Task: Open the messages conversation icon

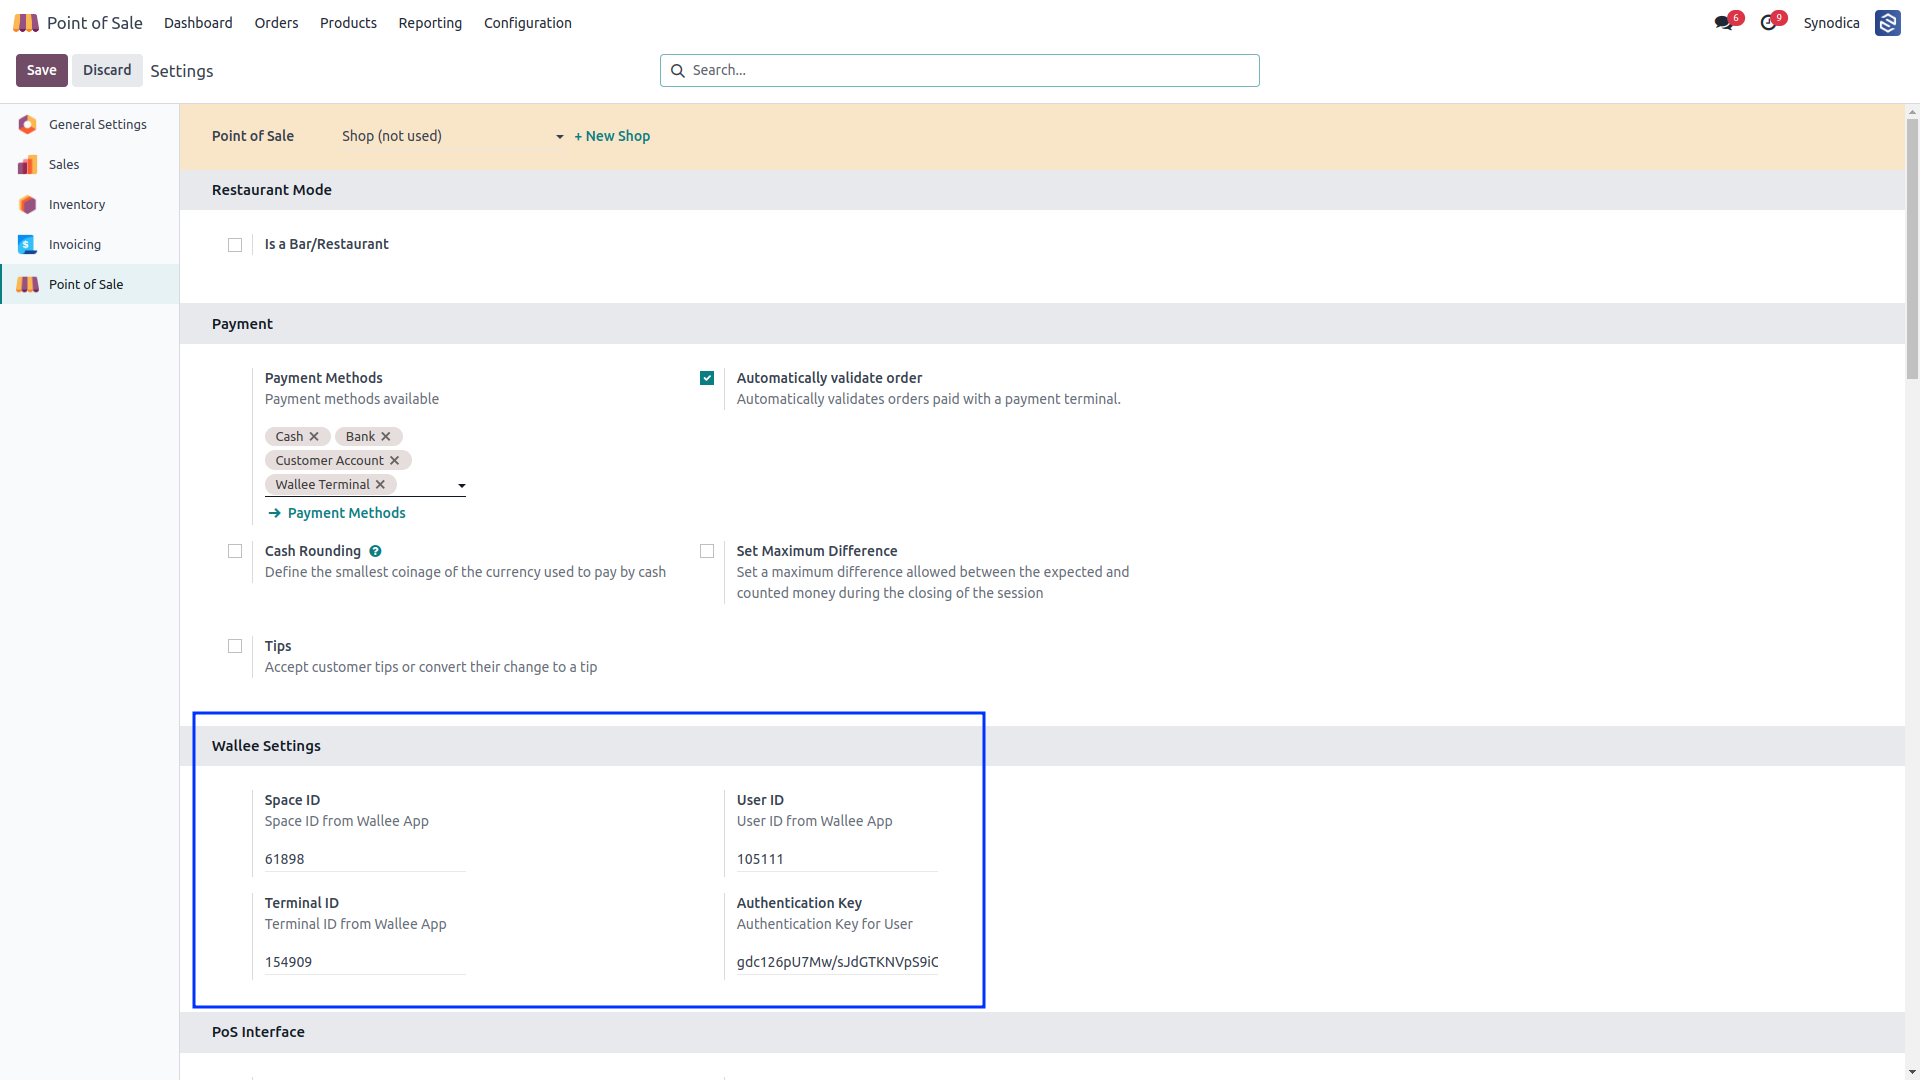Action: [1723, 23]
